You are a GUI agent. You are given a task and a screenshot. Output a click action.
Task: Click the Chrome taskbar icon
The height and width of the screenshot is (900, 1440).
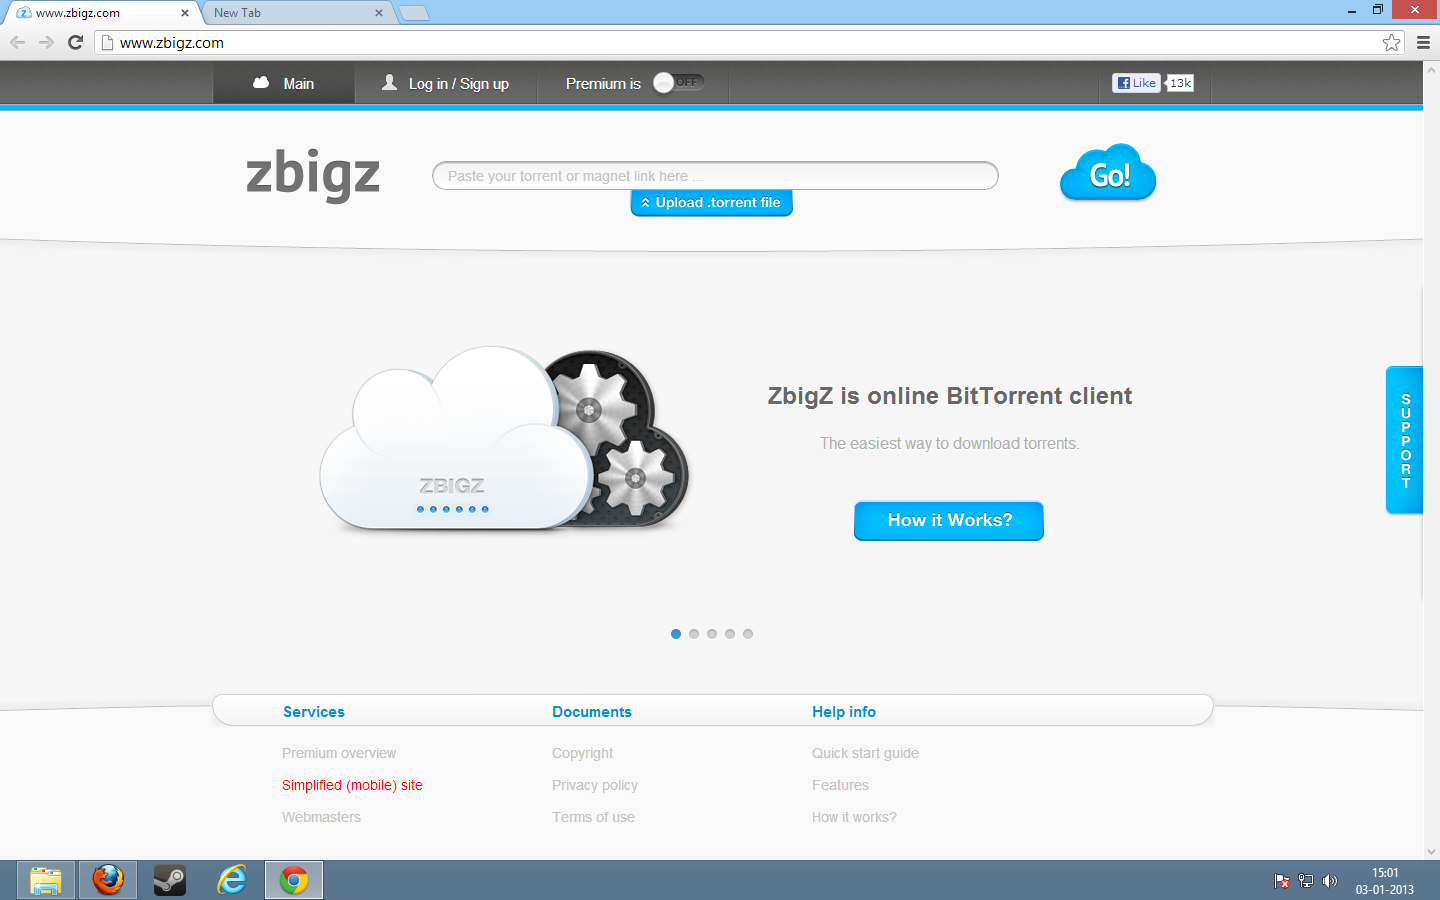294,880
